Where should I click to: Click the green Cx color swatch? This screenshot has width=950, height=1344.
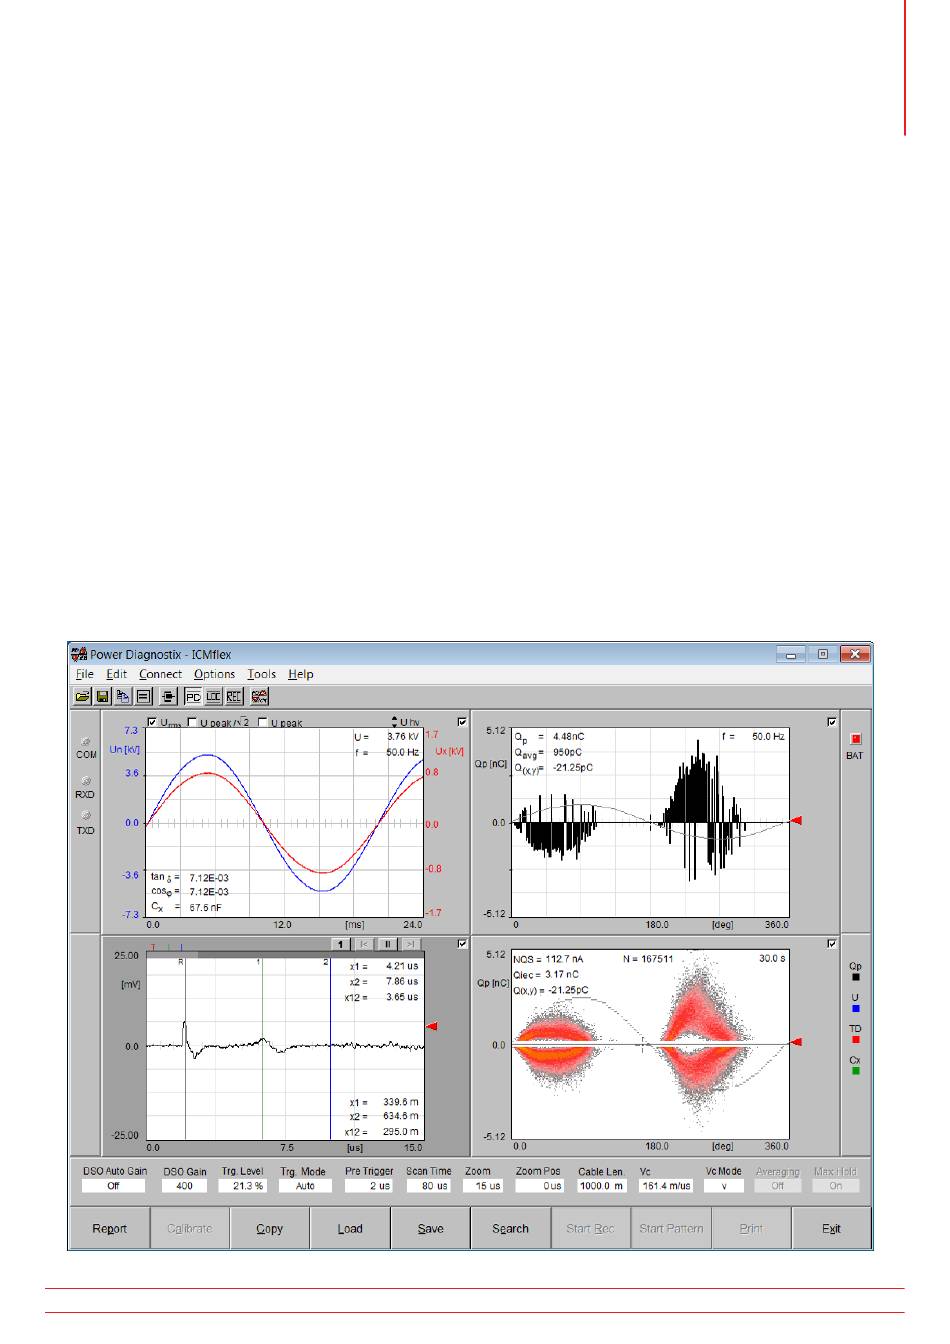point(855,1071)
